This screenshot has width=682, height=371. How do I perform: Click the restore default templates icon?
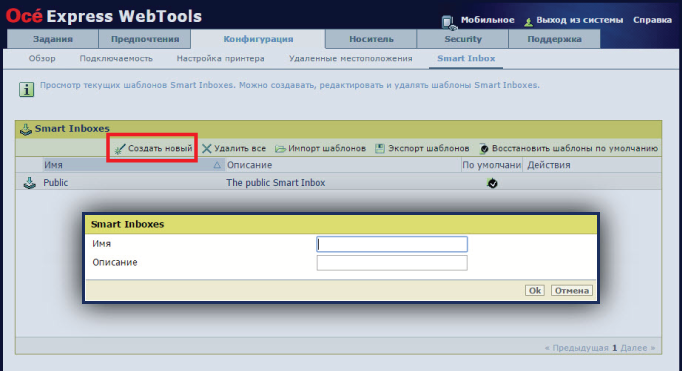click(x=484, y=149)
